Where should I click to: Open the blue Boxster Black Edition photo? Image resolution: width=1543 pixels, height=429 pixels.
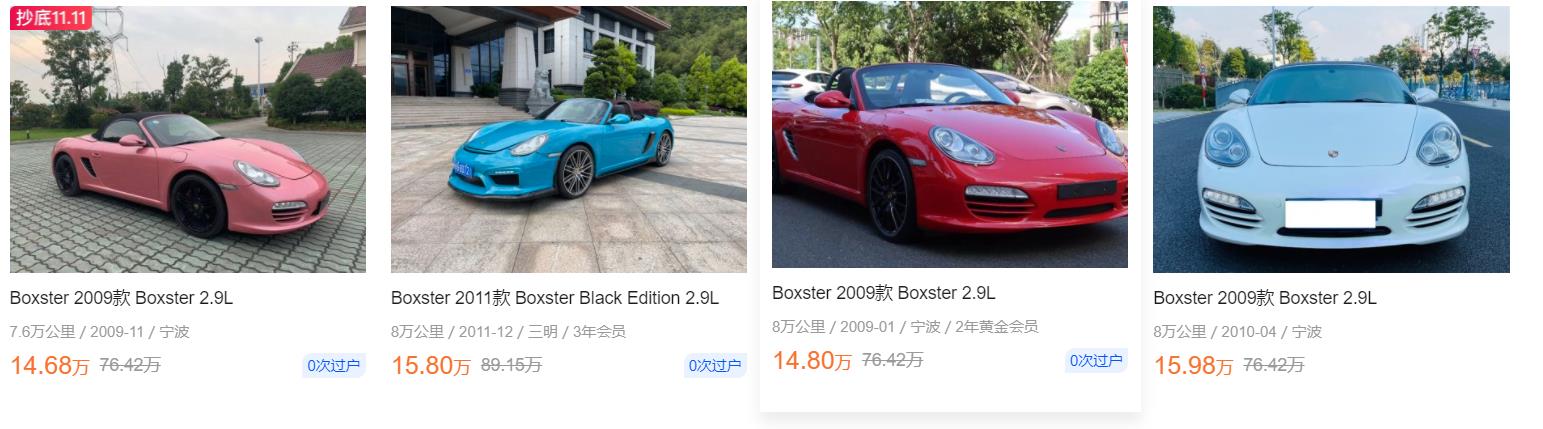pos(569,139)
